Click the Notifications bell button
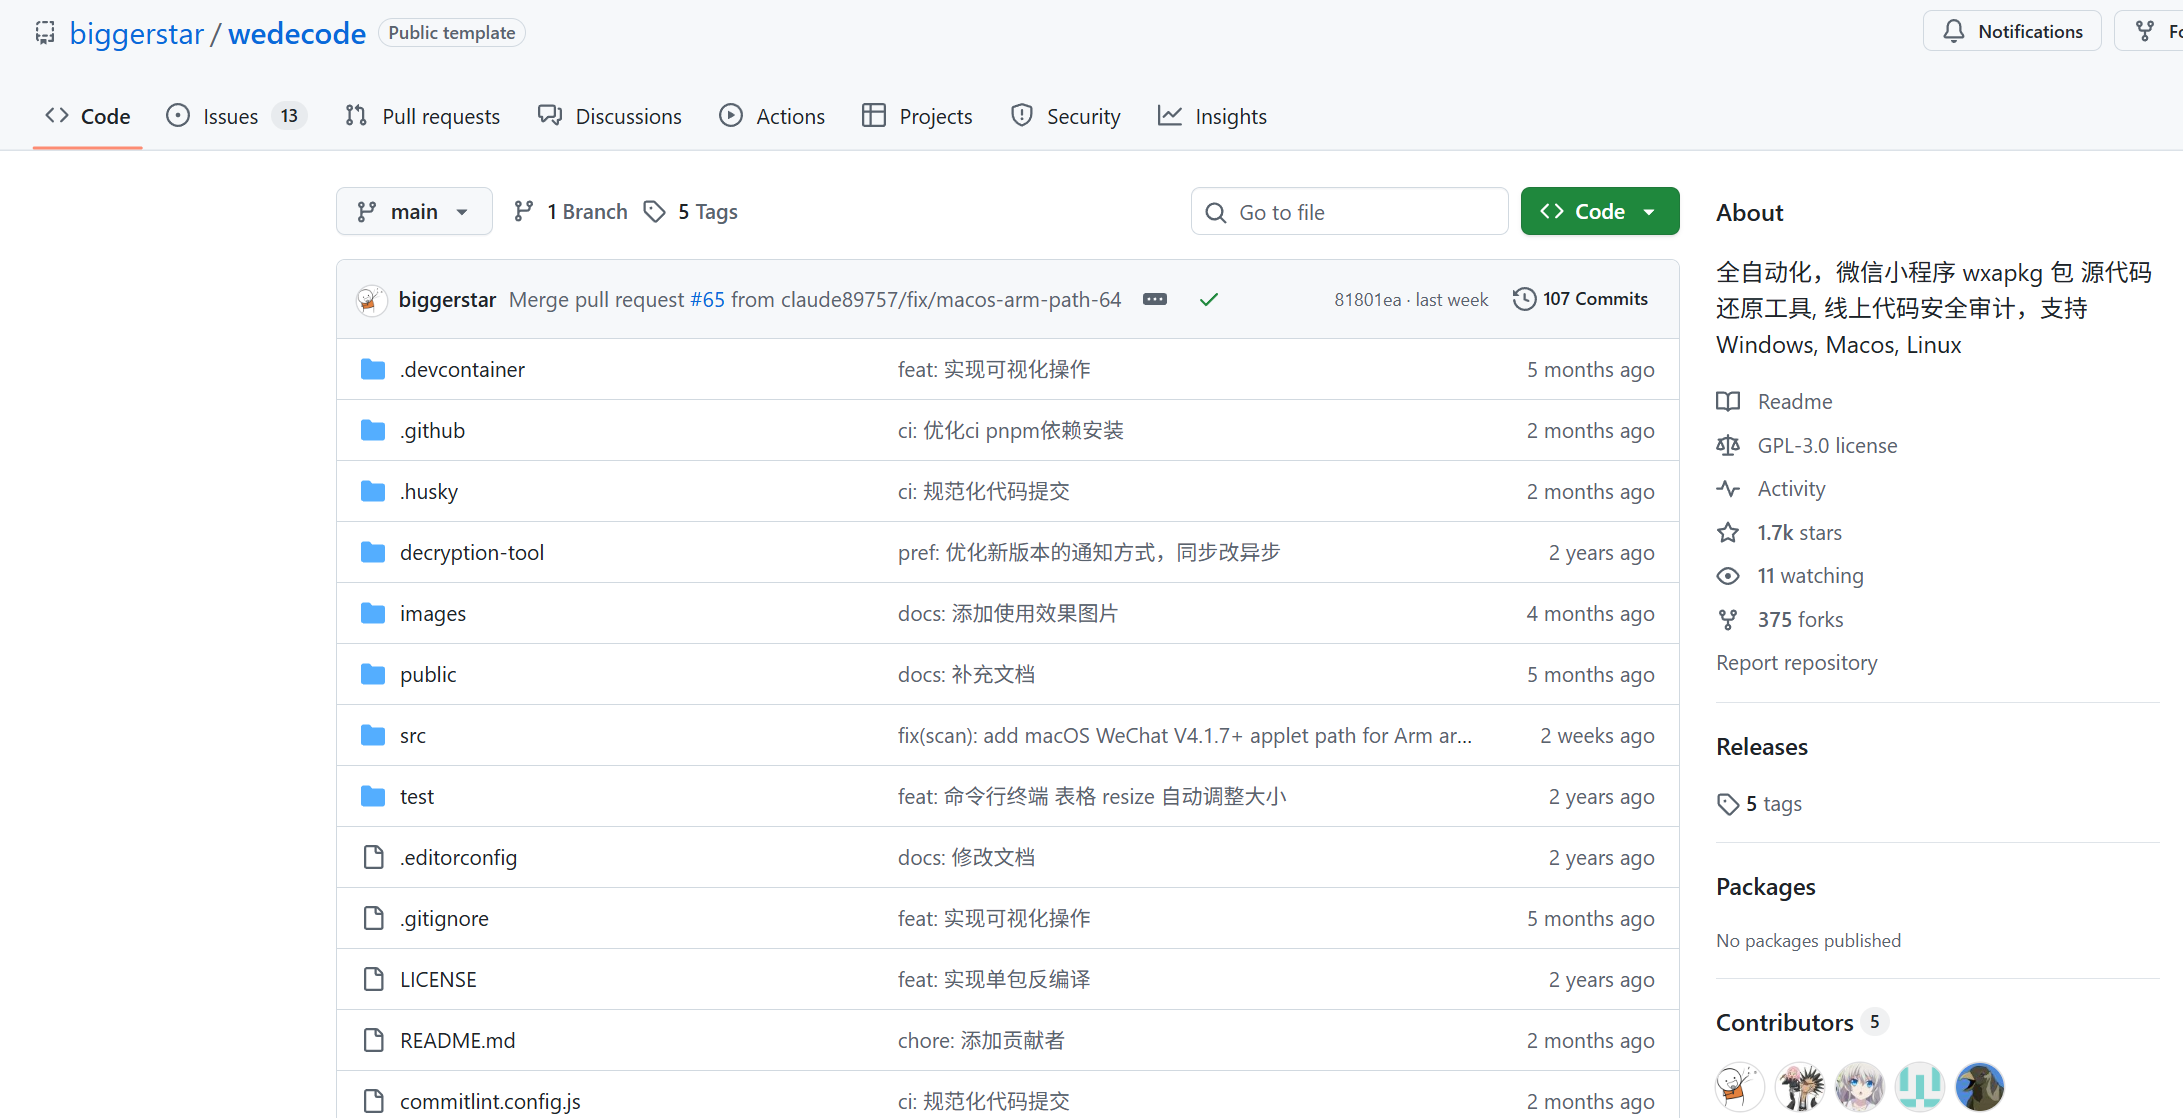 point(2012,32)
